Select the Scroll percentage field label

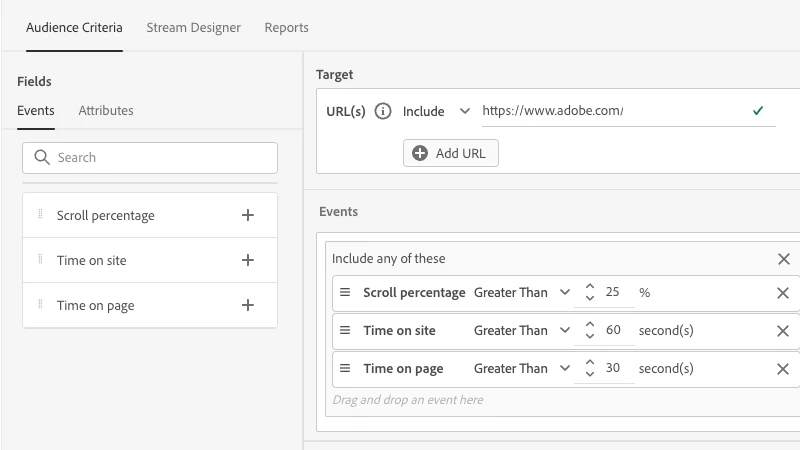(106, 216)
